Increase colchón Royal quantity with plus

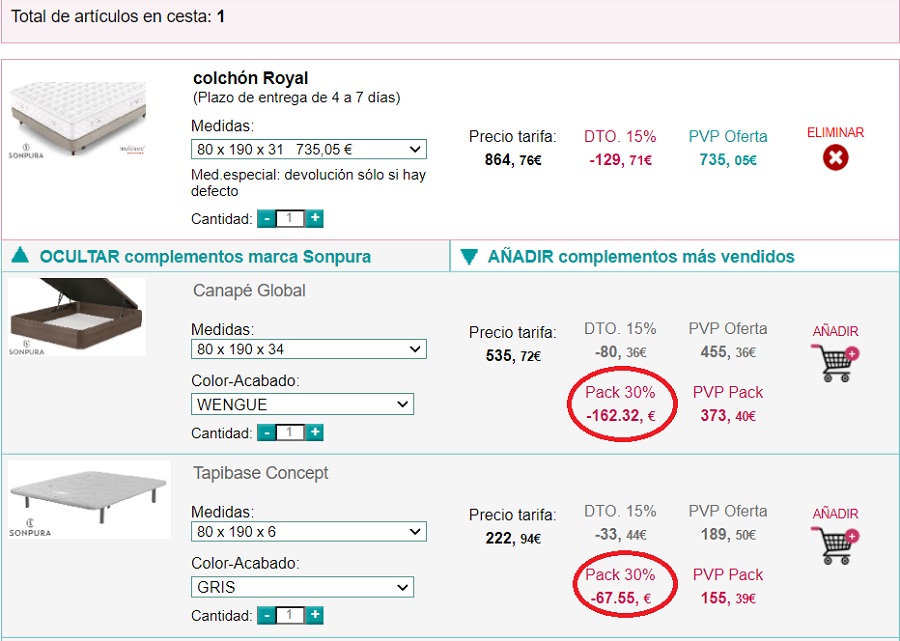pos(314,218)
